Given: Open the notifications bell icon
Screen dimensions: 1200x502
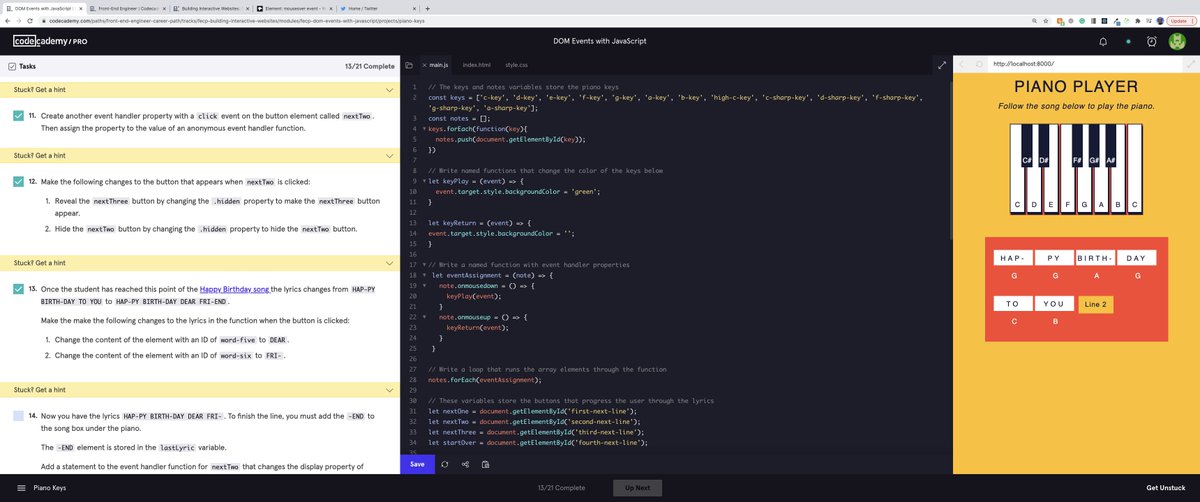Looking at the screenshot, I should click(1105, 41).
